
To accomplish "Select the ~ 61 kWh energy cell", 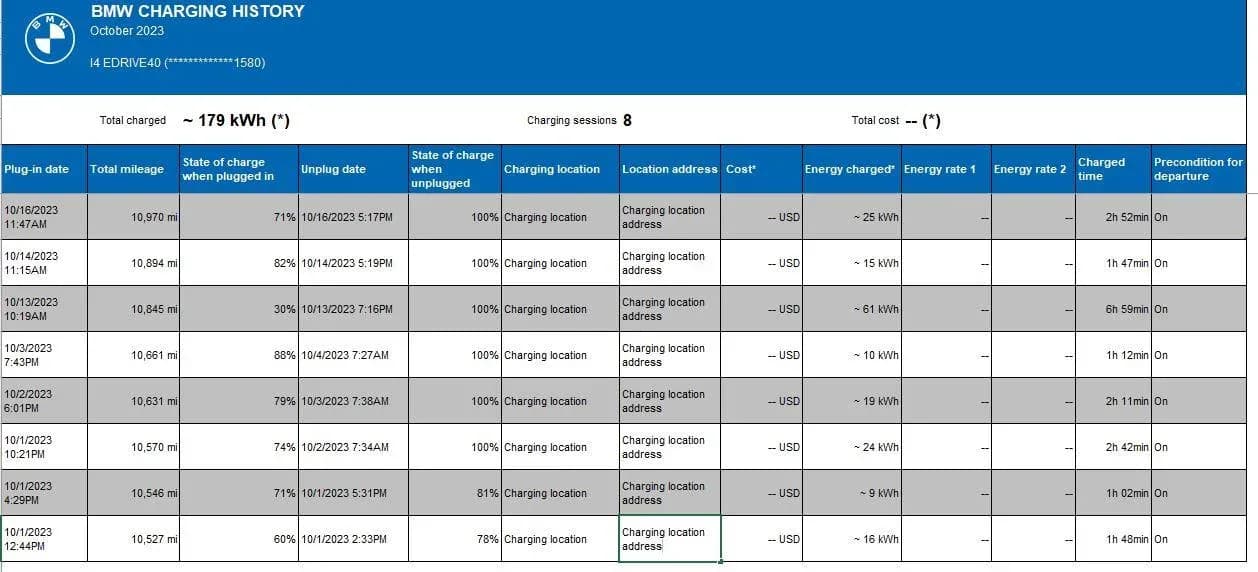I will (852, 309).
